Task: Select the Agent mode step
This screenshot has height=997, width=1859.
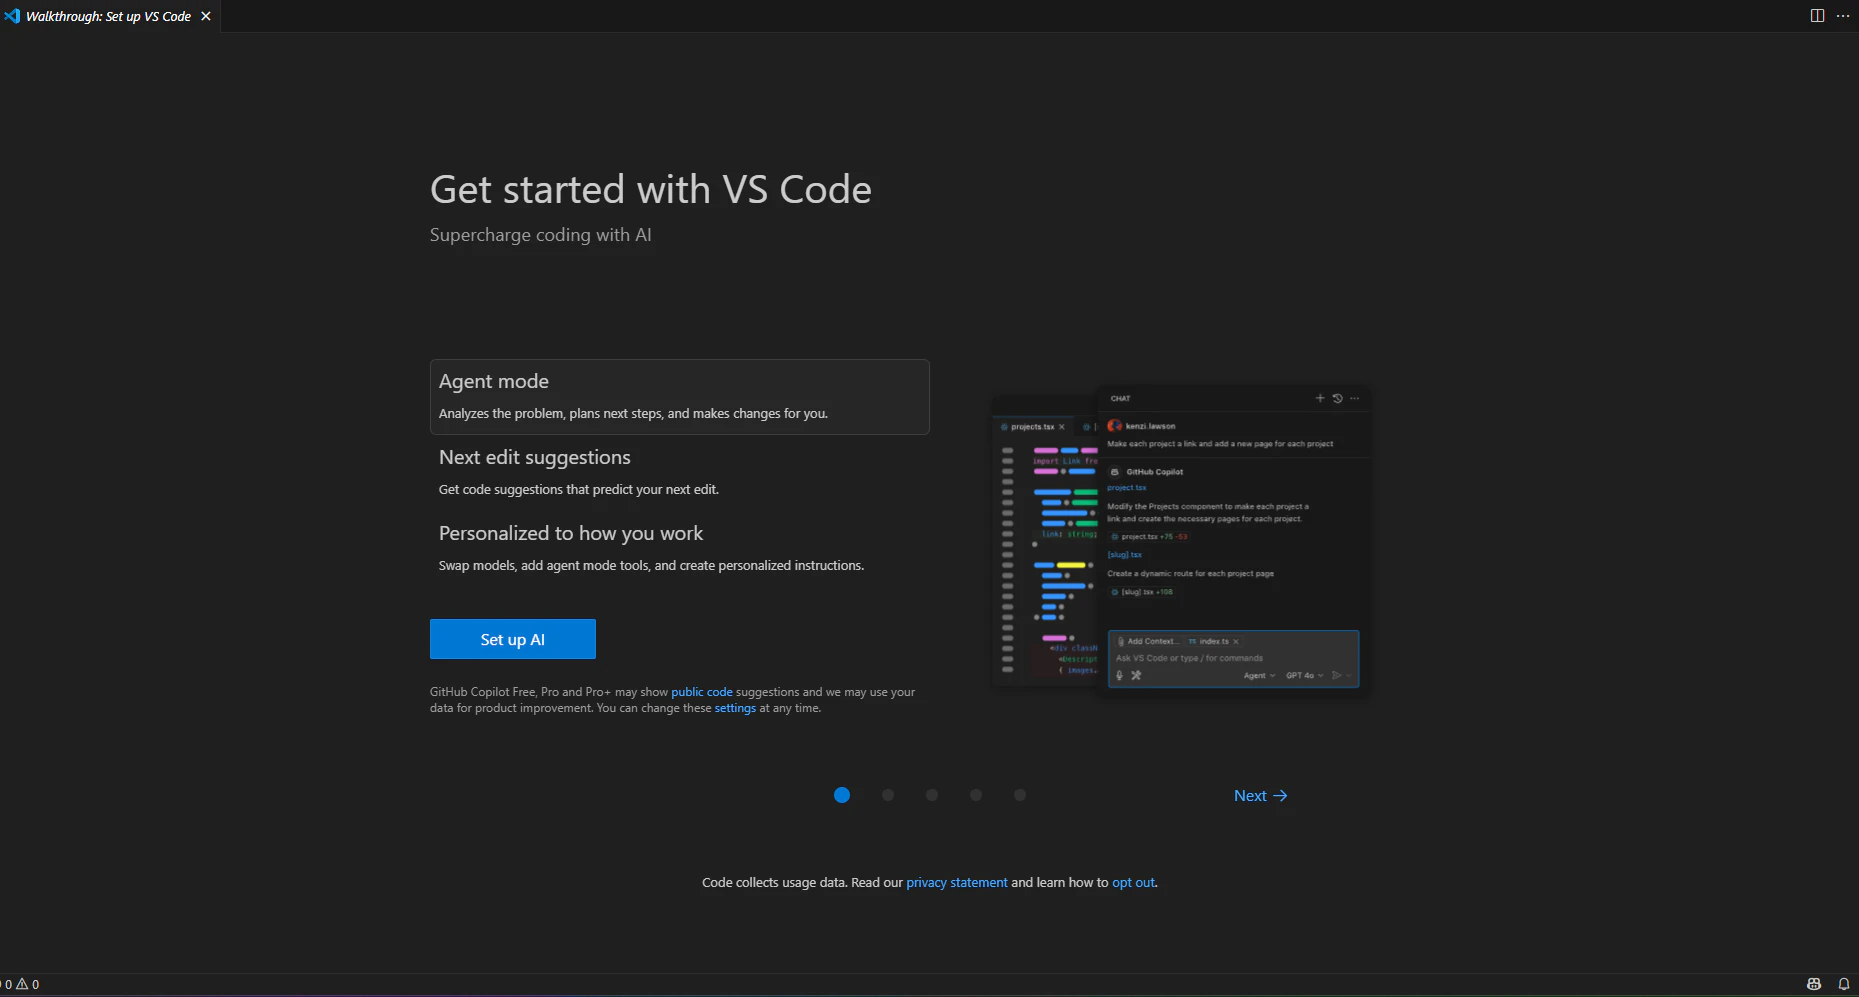Action: (x=680, y=397)
